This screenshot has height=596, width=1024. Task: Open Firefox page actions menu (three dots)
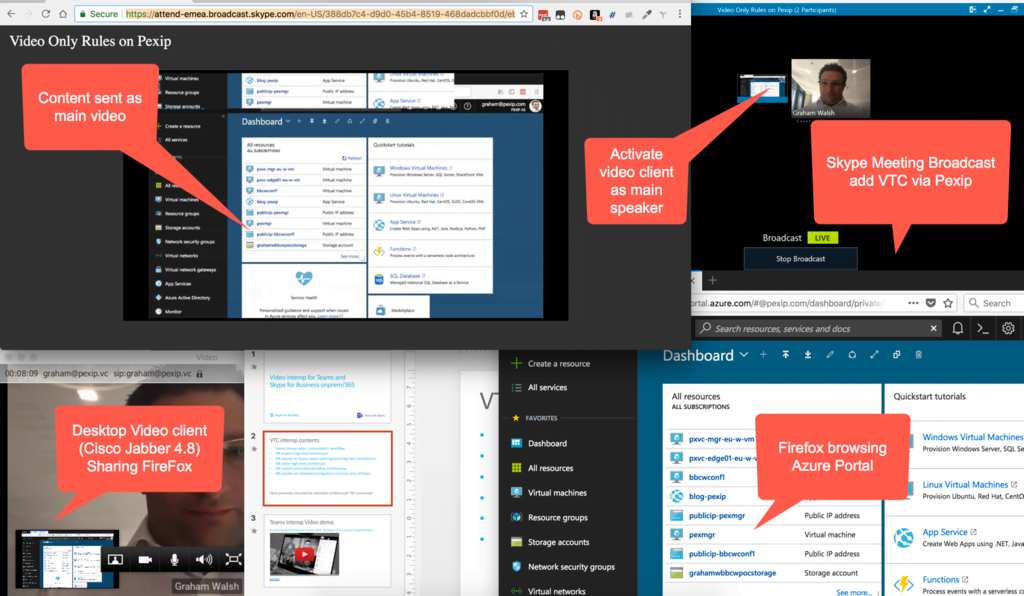pos(913,303)
